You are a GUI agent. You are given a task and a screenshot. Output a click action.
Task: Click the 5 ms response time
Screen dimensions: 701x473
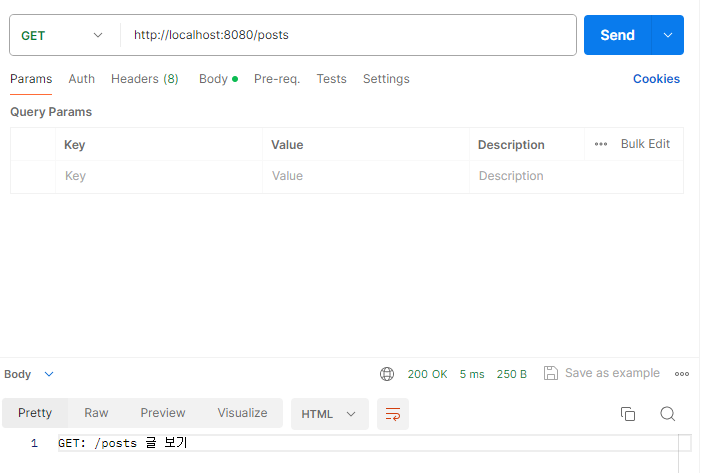[472, 374]
